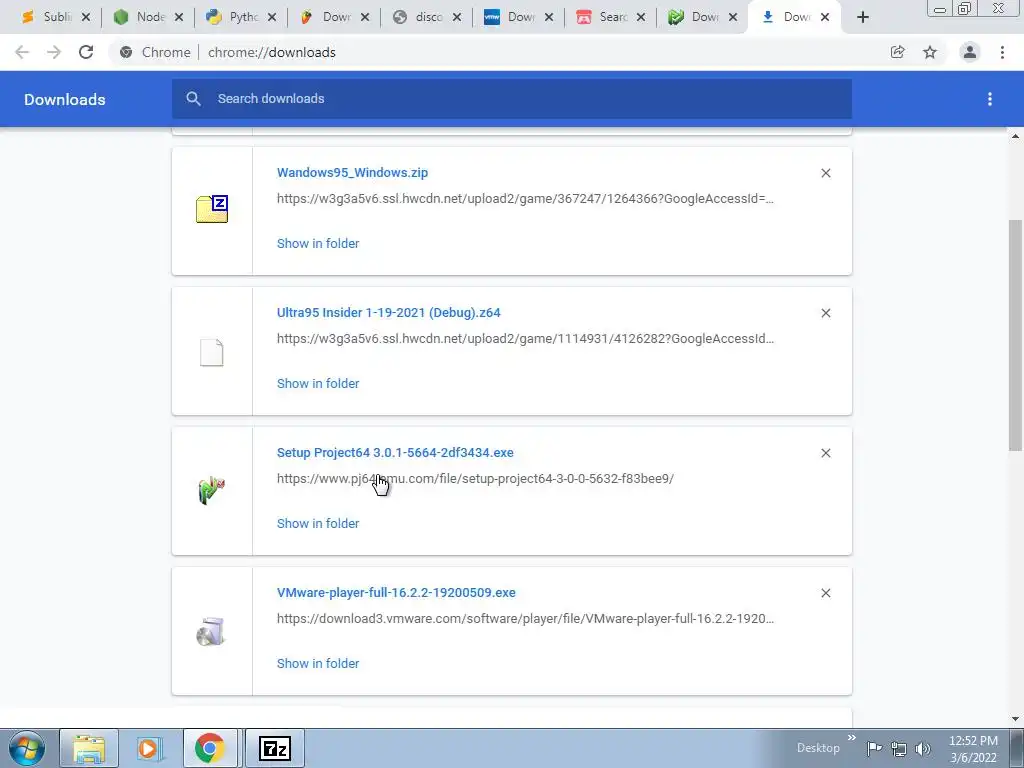This screenshot has width=1024, height=768.
Task: Click the VMware installer icon
Action: (211, 632)
